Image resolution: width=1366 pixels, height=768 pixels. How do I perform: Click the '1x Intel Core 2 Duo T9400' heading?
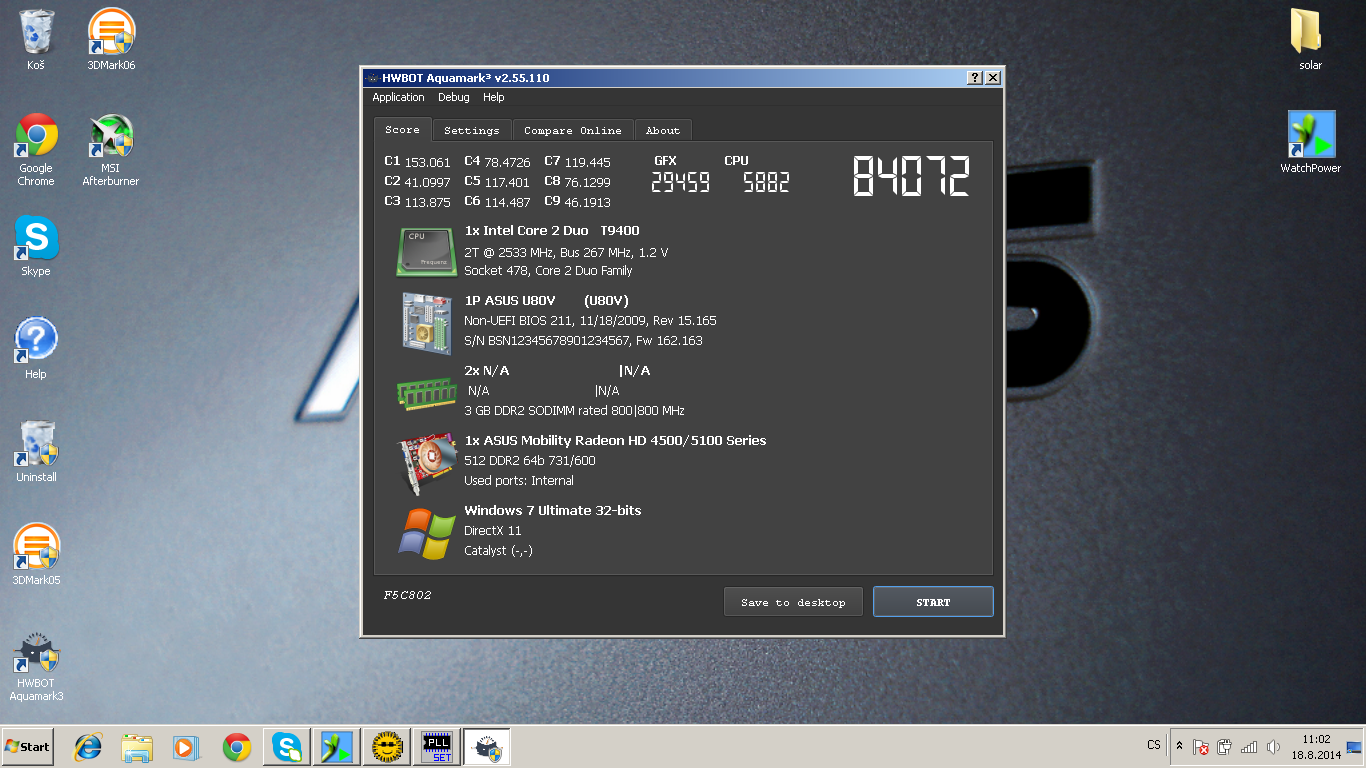[552, 231]
